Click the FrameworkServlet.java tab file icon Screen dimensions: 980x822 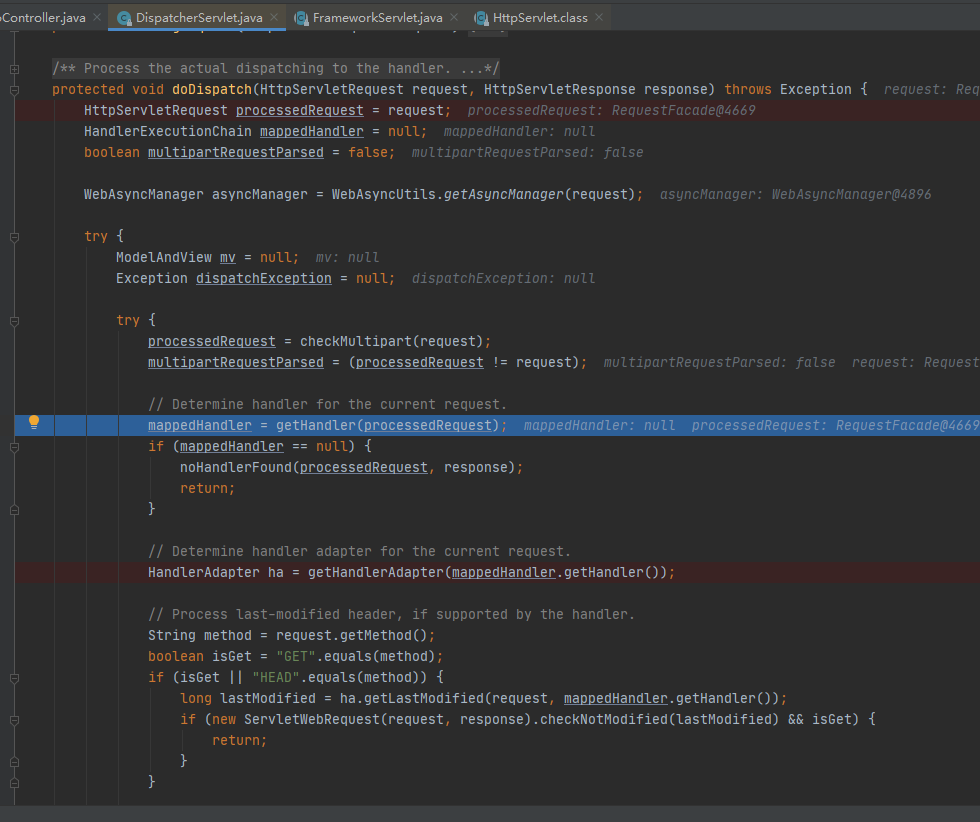301,18
